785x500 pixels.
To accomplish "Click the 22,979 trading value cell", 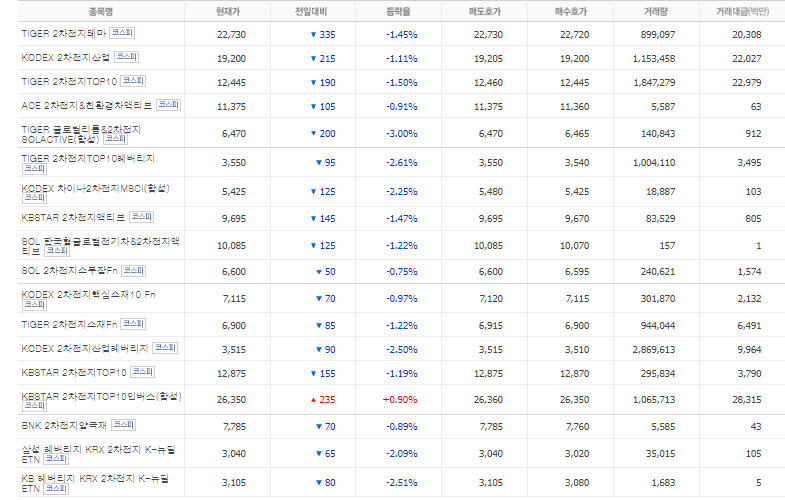I will (x=747, y=83).
